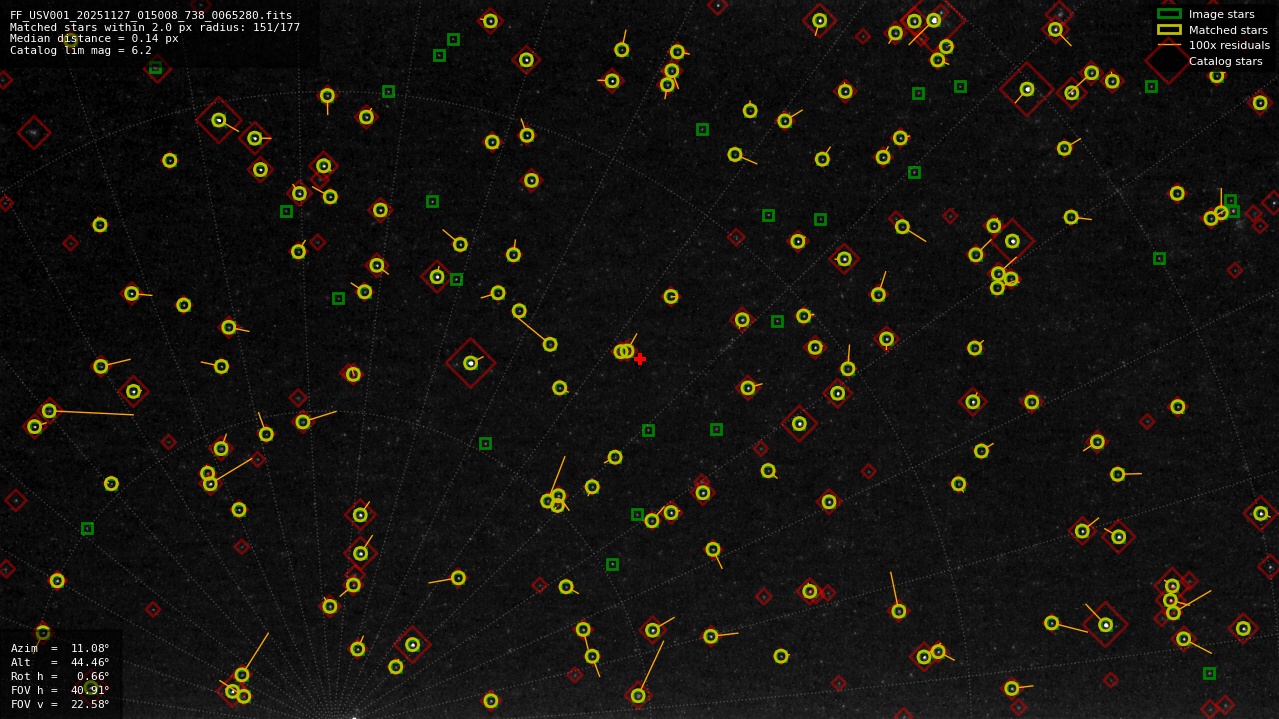This screenshot has height=719, width=1279.
Task: Select the 'Catalog stars' legend label
Action: pos(1225,61)
